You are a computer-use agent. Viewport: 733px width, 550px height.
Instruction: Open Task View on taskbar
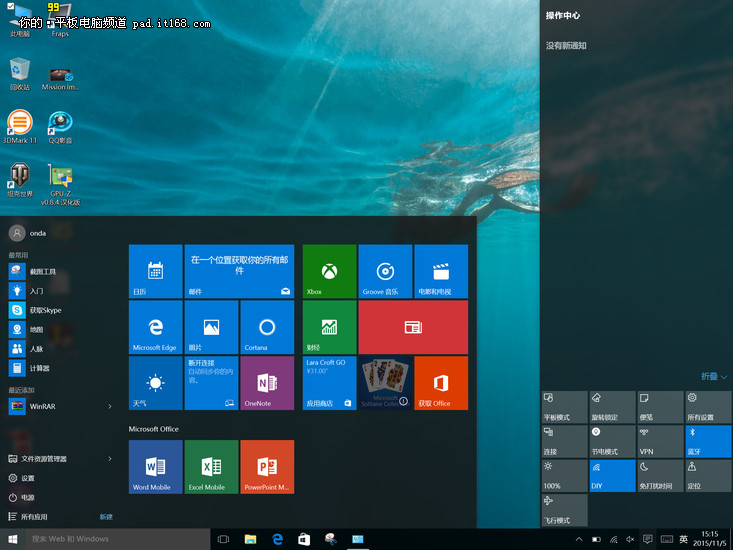pyautogui.click(x=223, y=539)
